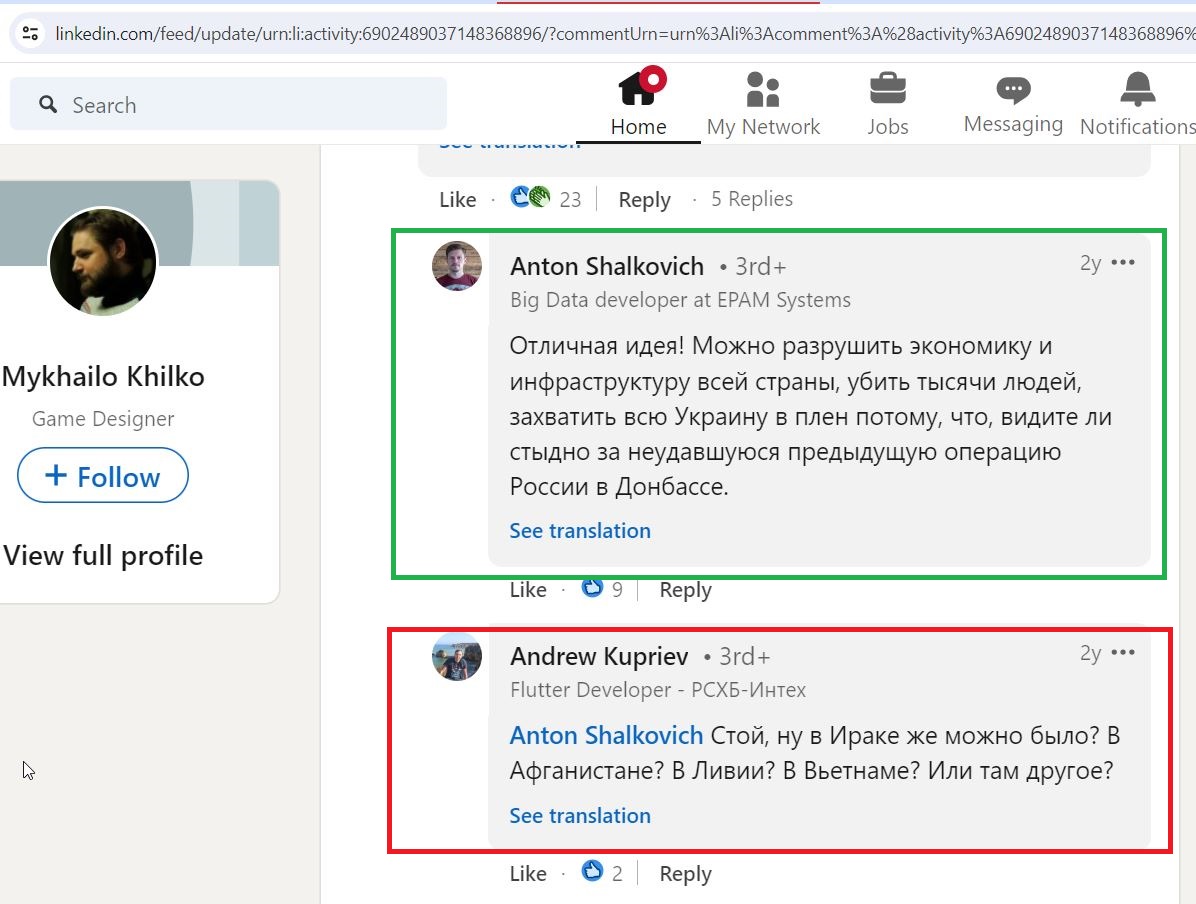Click Andrew Kupriev's author name
This screenshot has height=904, width=1196.
600,656
